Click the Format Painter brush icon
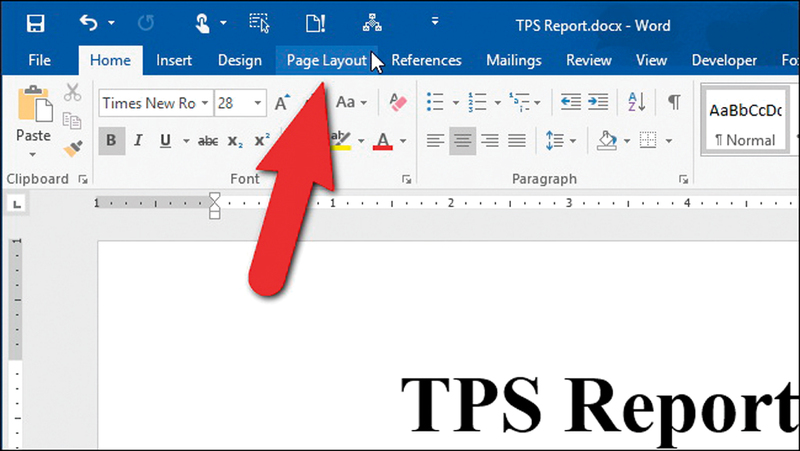Image resolution: width=800 pixels, height=451 pixels. (x=72, y=148)
